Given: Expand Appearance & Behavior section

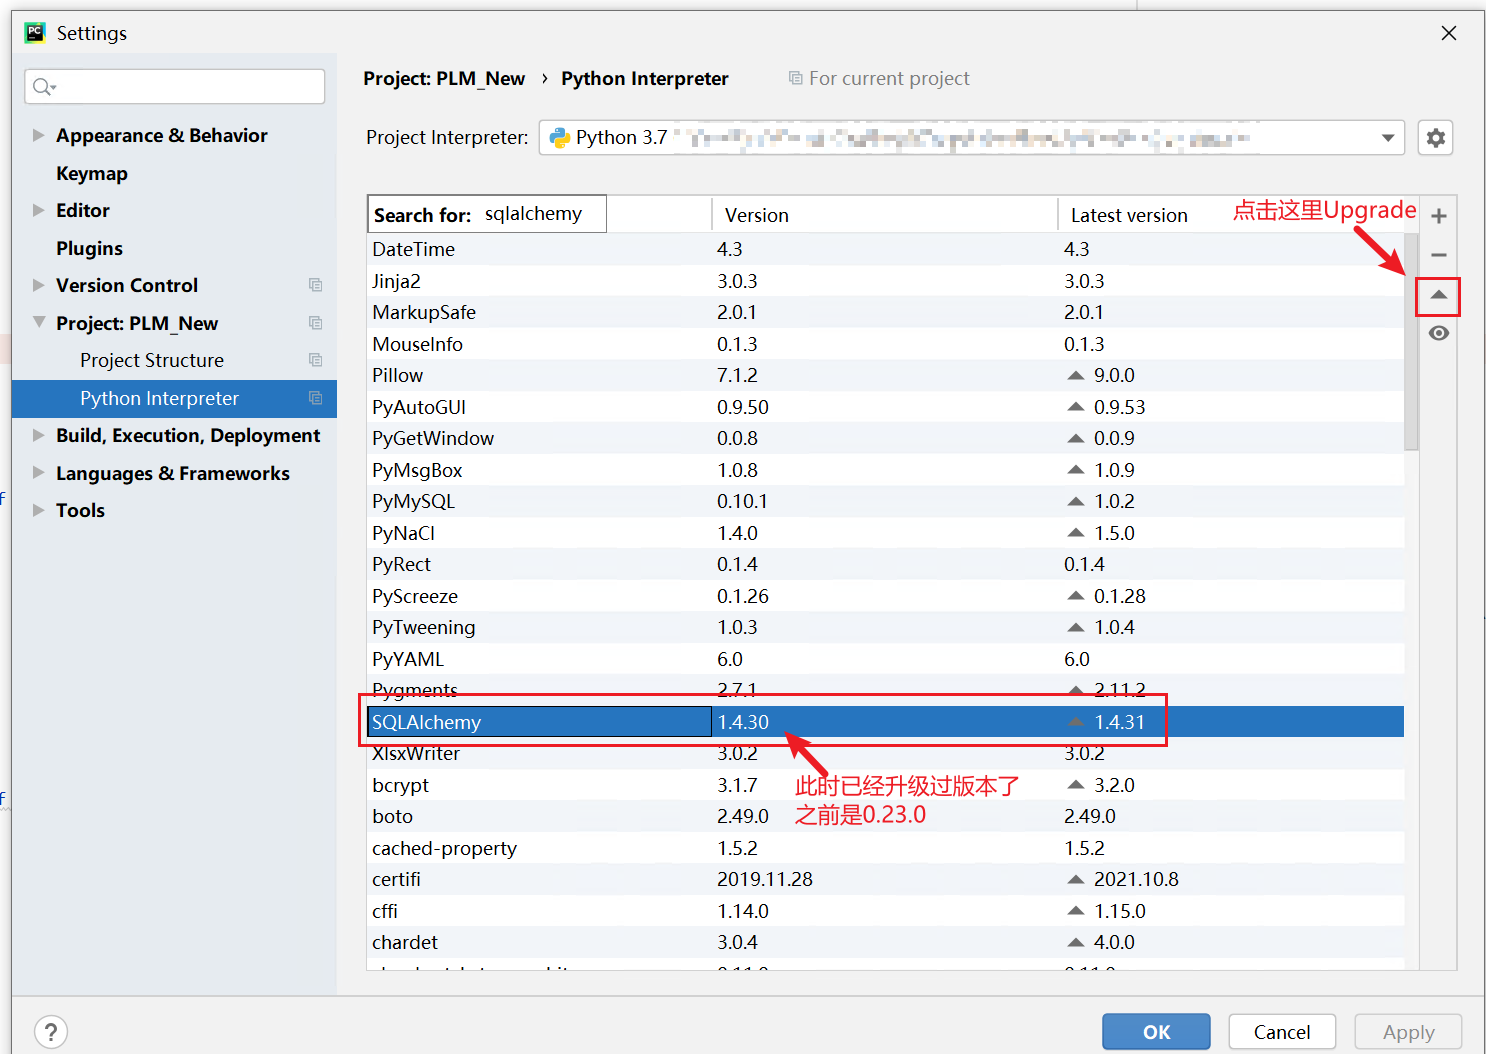Looking at the screenshot, I should click(38, 135).
